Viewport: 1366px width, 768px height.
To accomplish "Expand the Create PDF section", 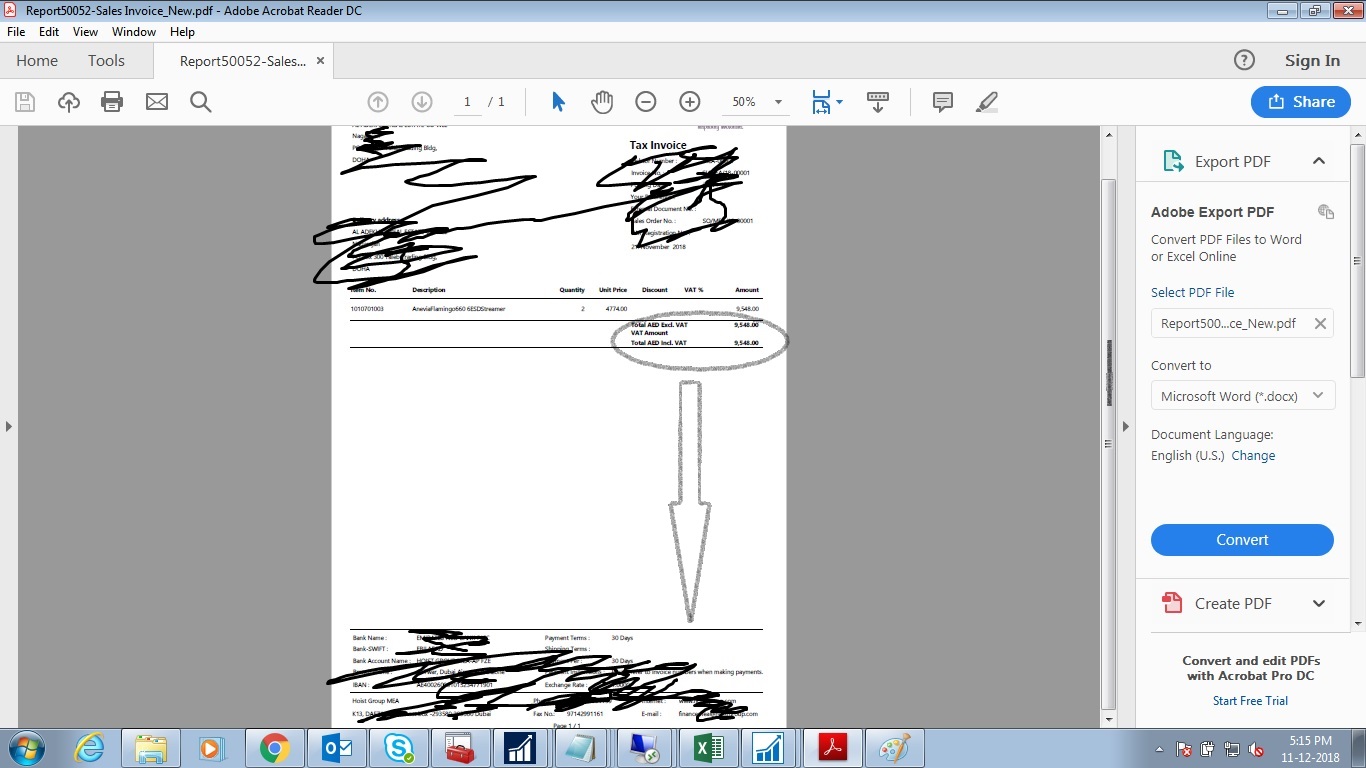I will coord(1319,603).
